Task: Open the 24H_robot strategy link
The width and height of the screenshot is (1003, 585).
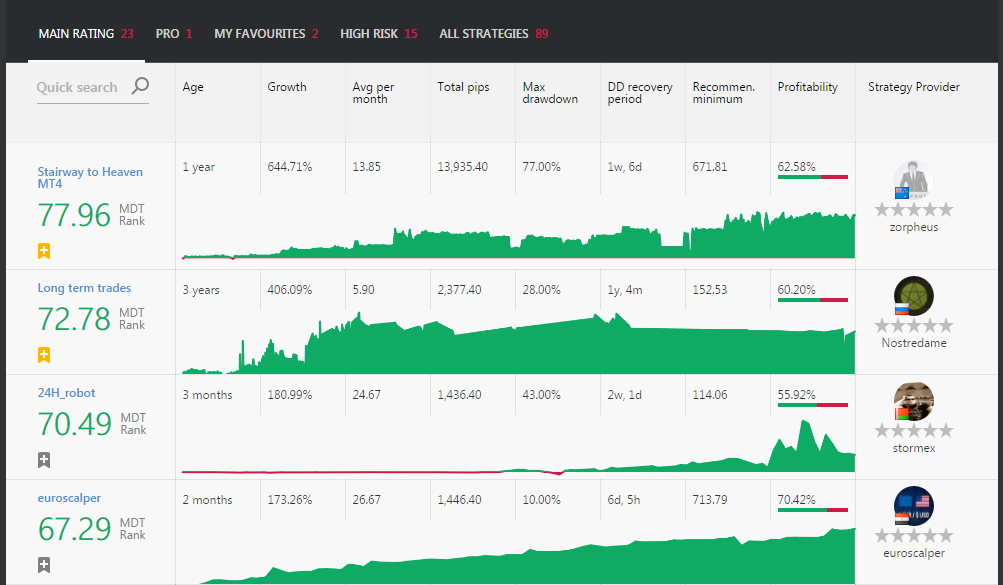Action: point(67,393)
